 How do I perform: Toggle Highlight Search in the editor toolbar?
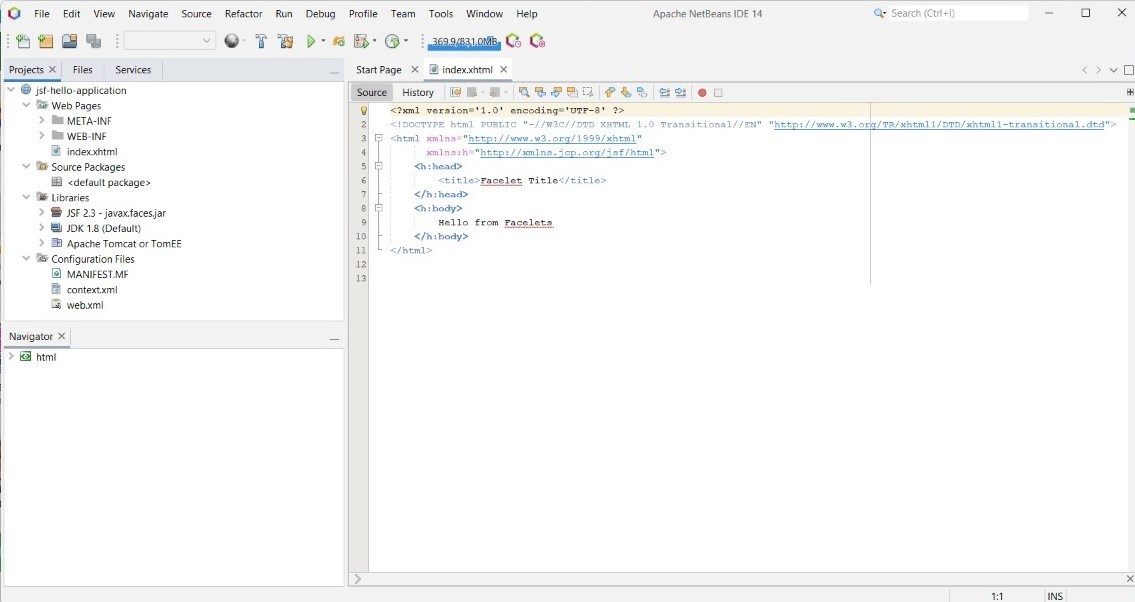pos(571,91)
